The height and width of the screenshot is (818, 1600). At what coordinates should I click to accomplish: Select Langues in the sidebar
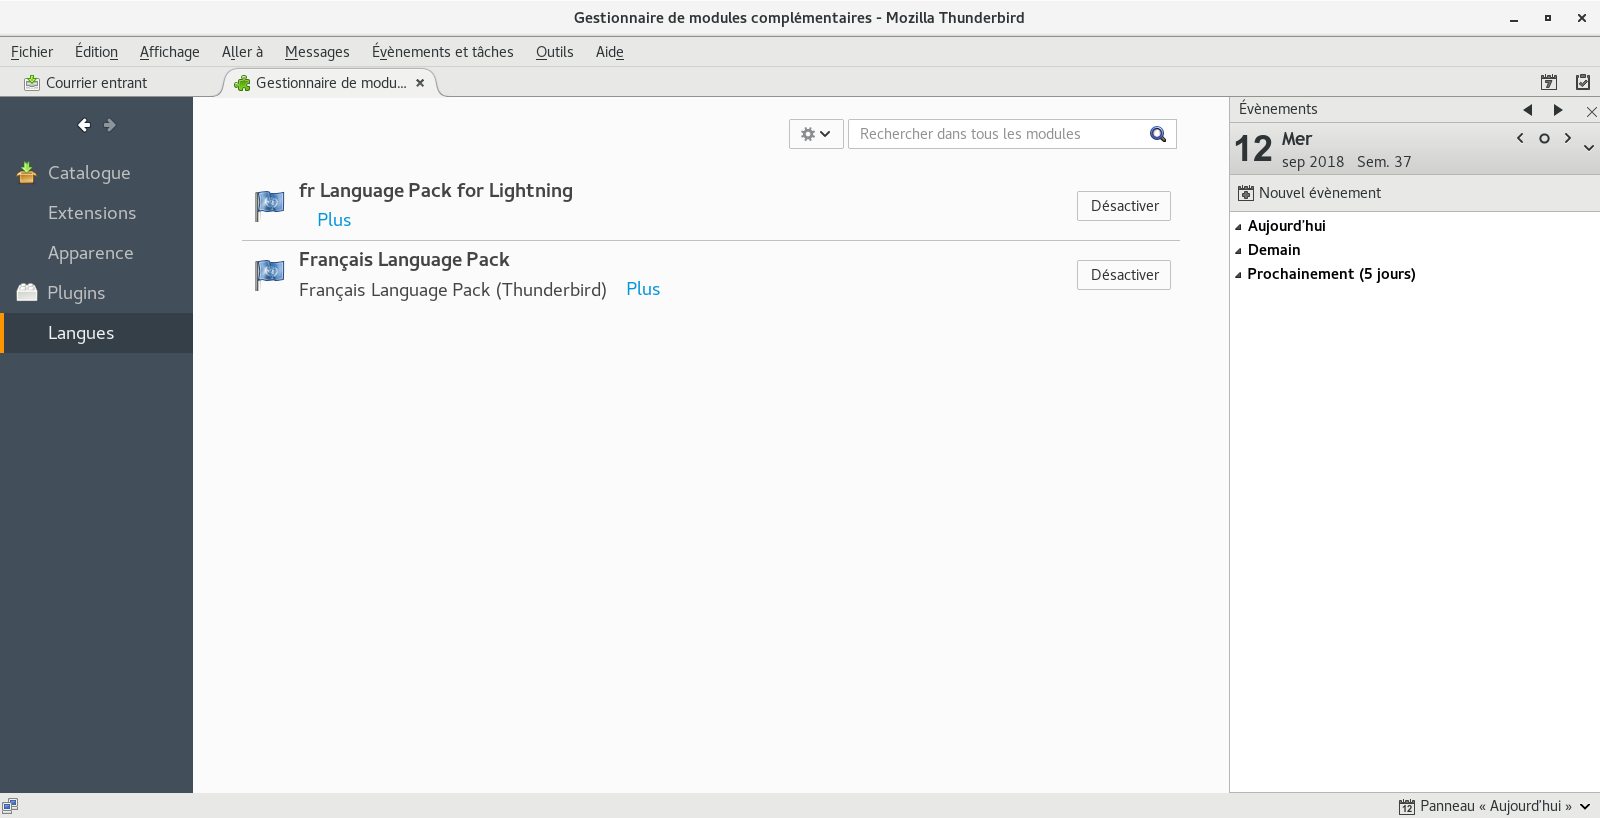pyautogui.click(x=96, y=333)
